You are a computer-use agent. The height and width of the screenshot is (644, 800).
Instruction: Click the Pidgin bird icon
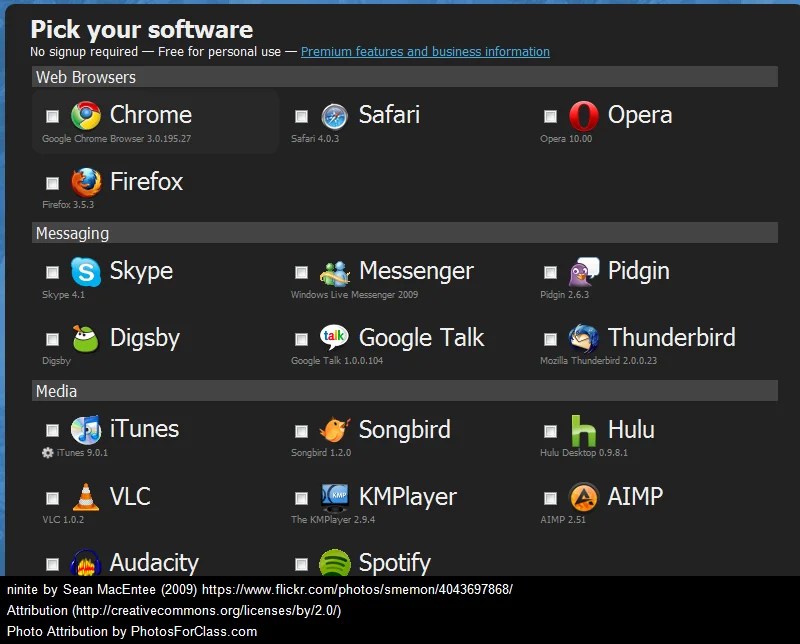click(x=584, y=271)
